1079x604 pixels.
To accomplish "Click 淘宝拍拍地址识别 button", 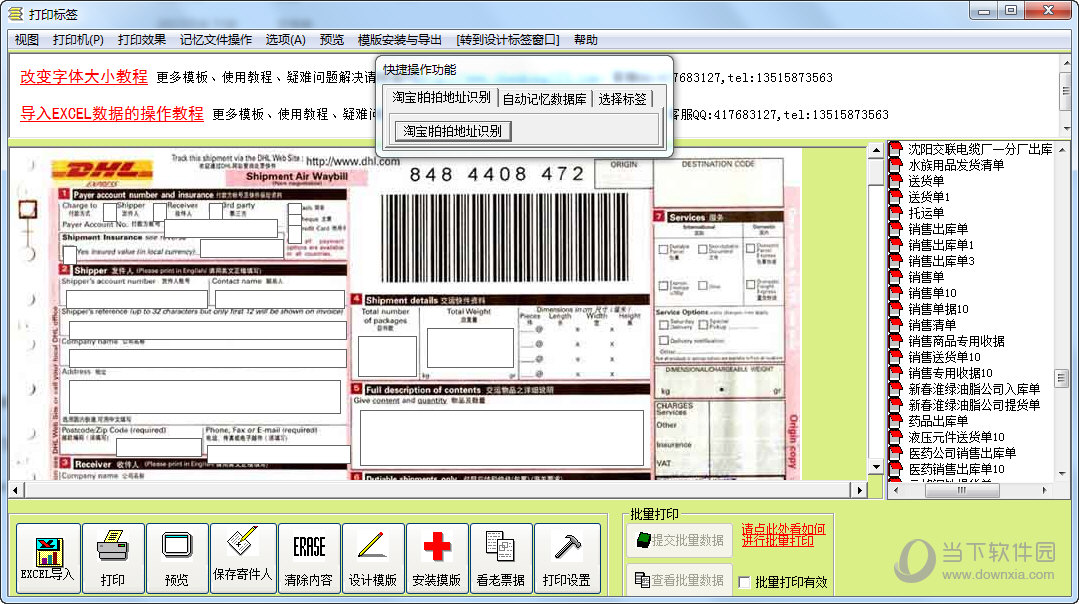I will [452, 131].
